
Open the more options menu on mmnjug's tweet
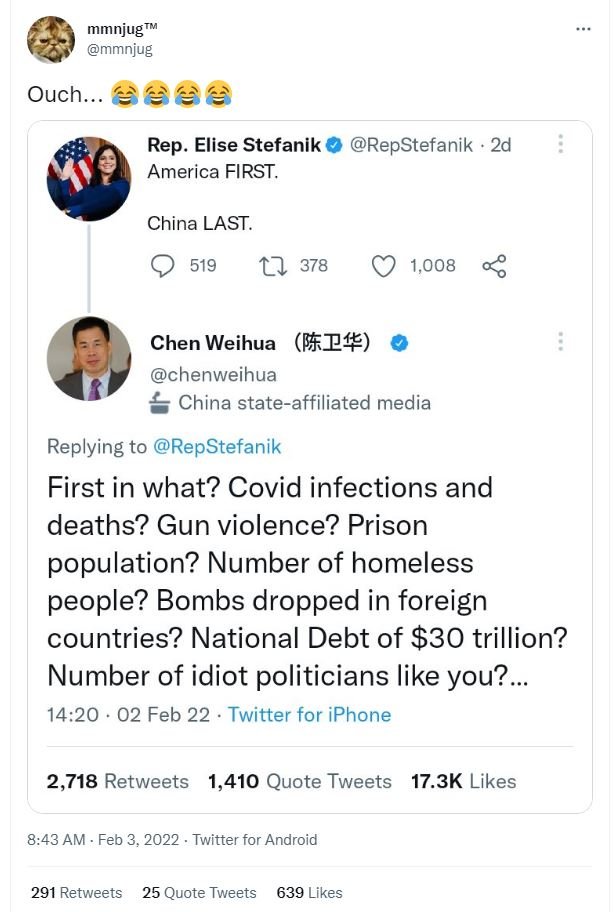pyautogui.click(x=583, y=30)
